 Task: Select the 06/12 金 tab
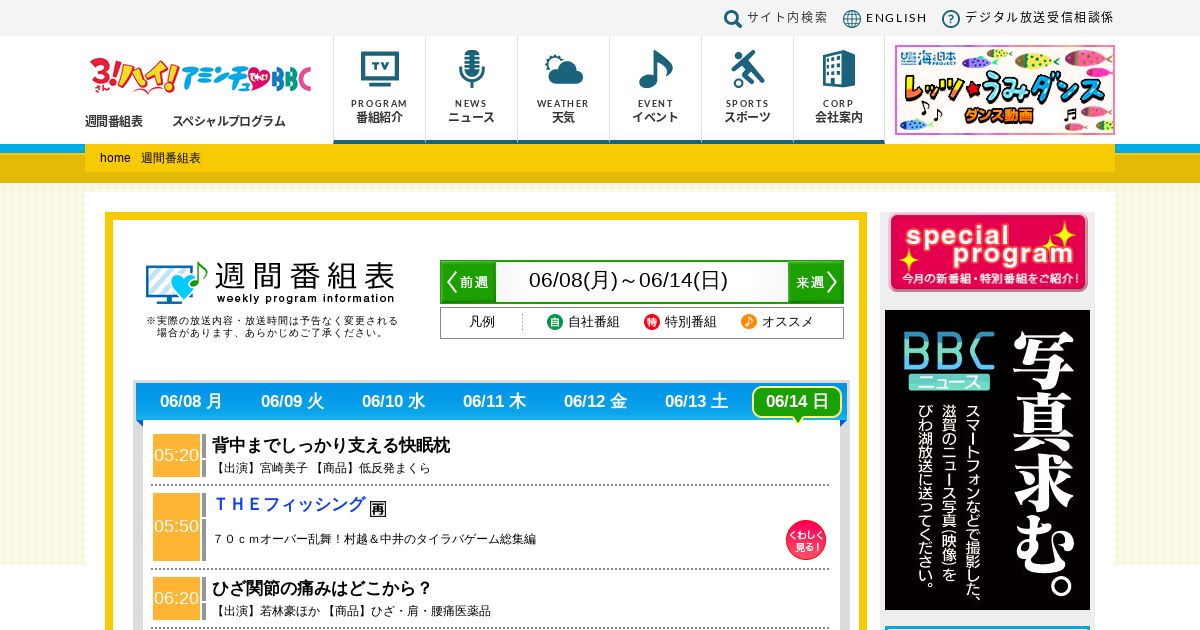(595, 402)
